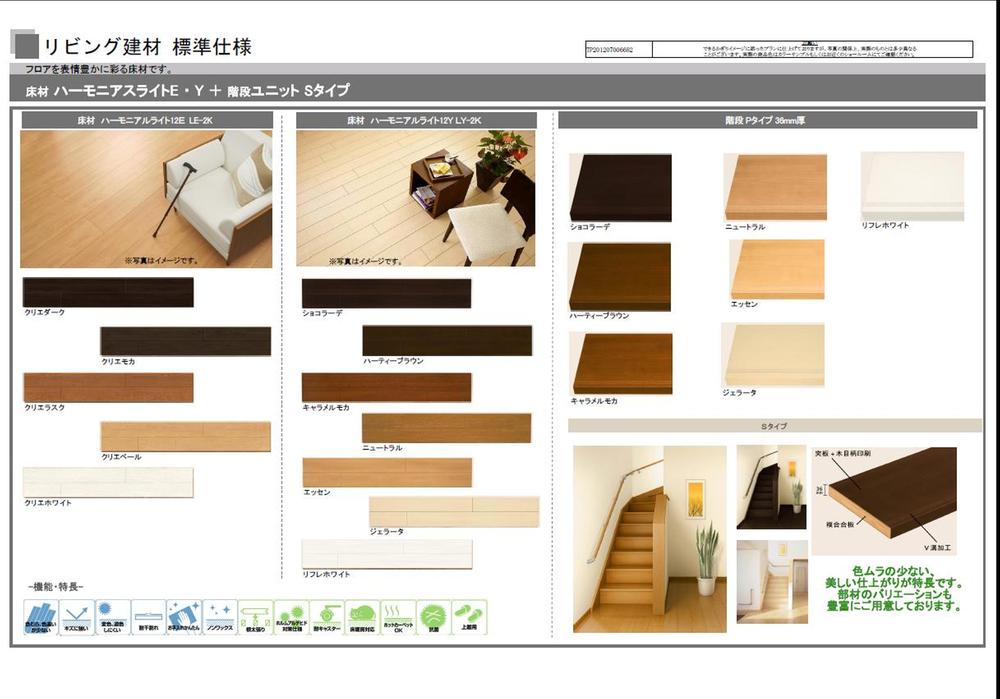The image size is (1000, 699).
Task: Choose the ジェラータ stair tread sample
Action: 773,355
